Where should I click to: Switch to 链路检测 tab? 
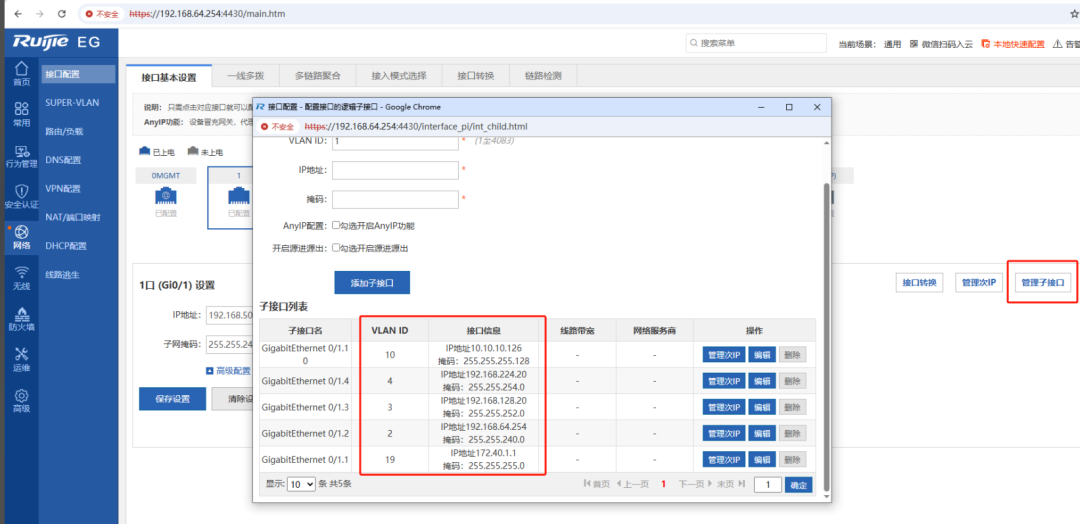(x=543, y=76)
